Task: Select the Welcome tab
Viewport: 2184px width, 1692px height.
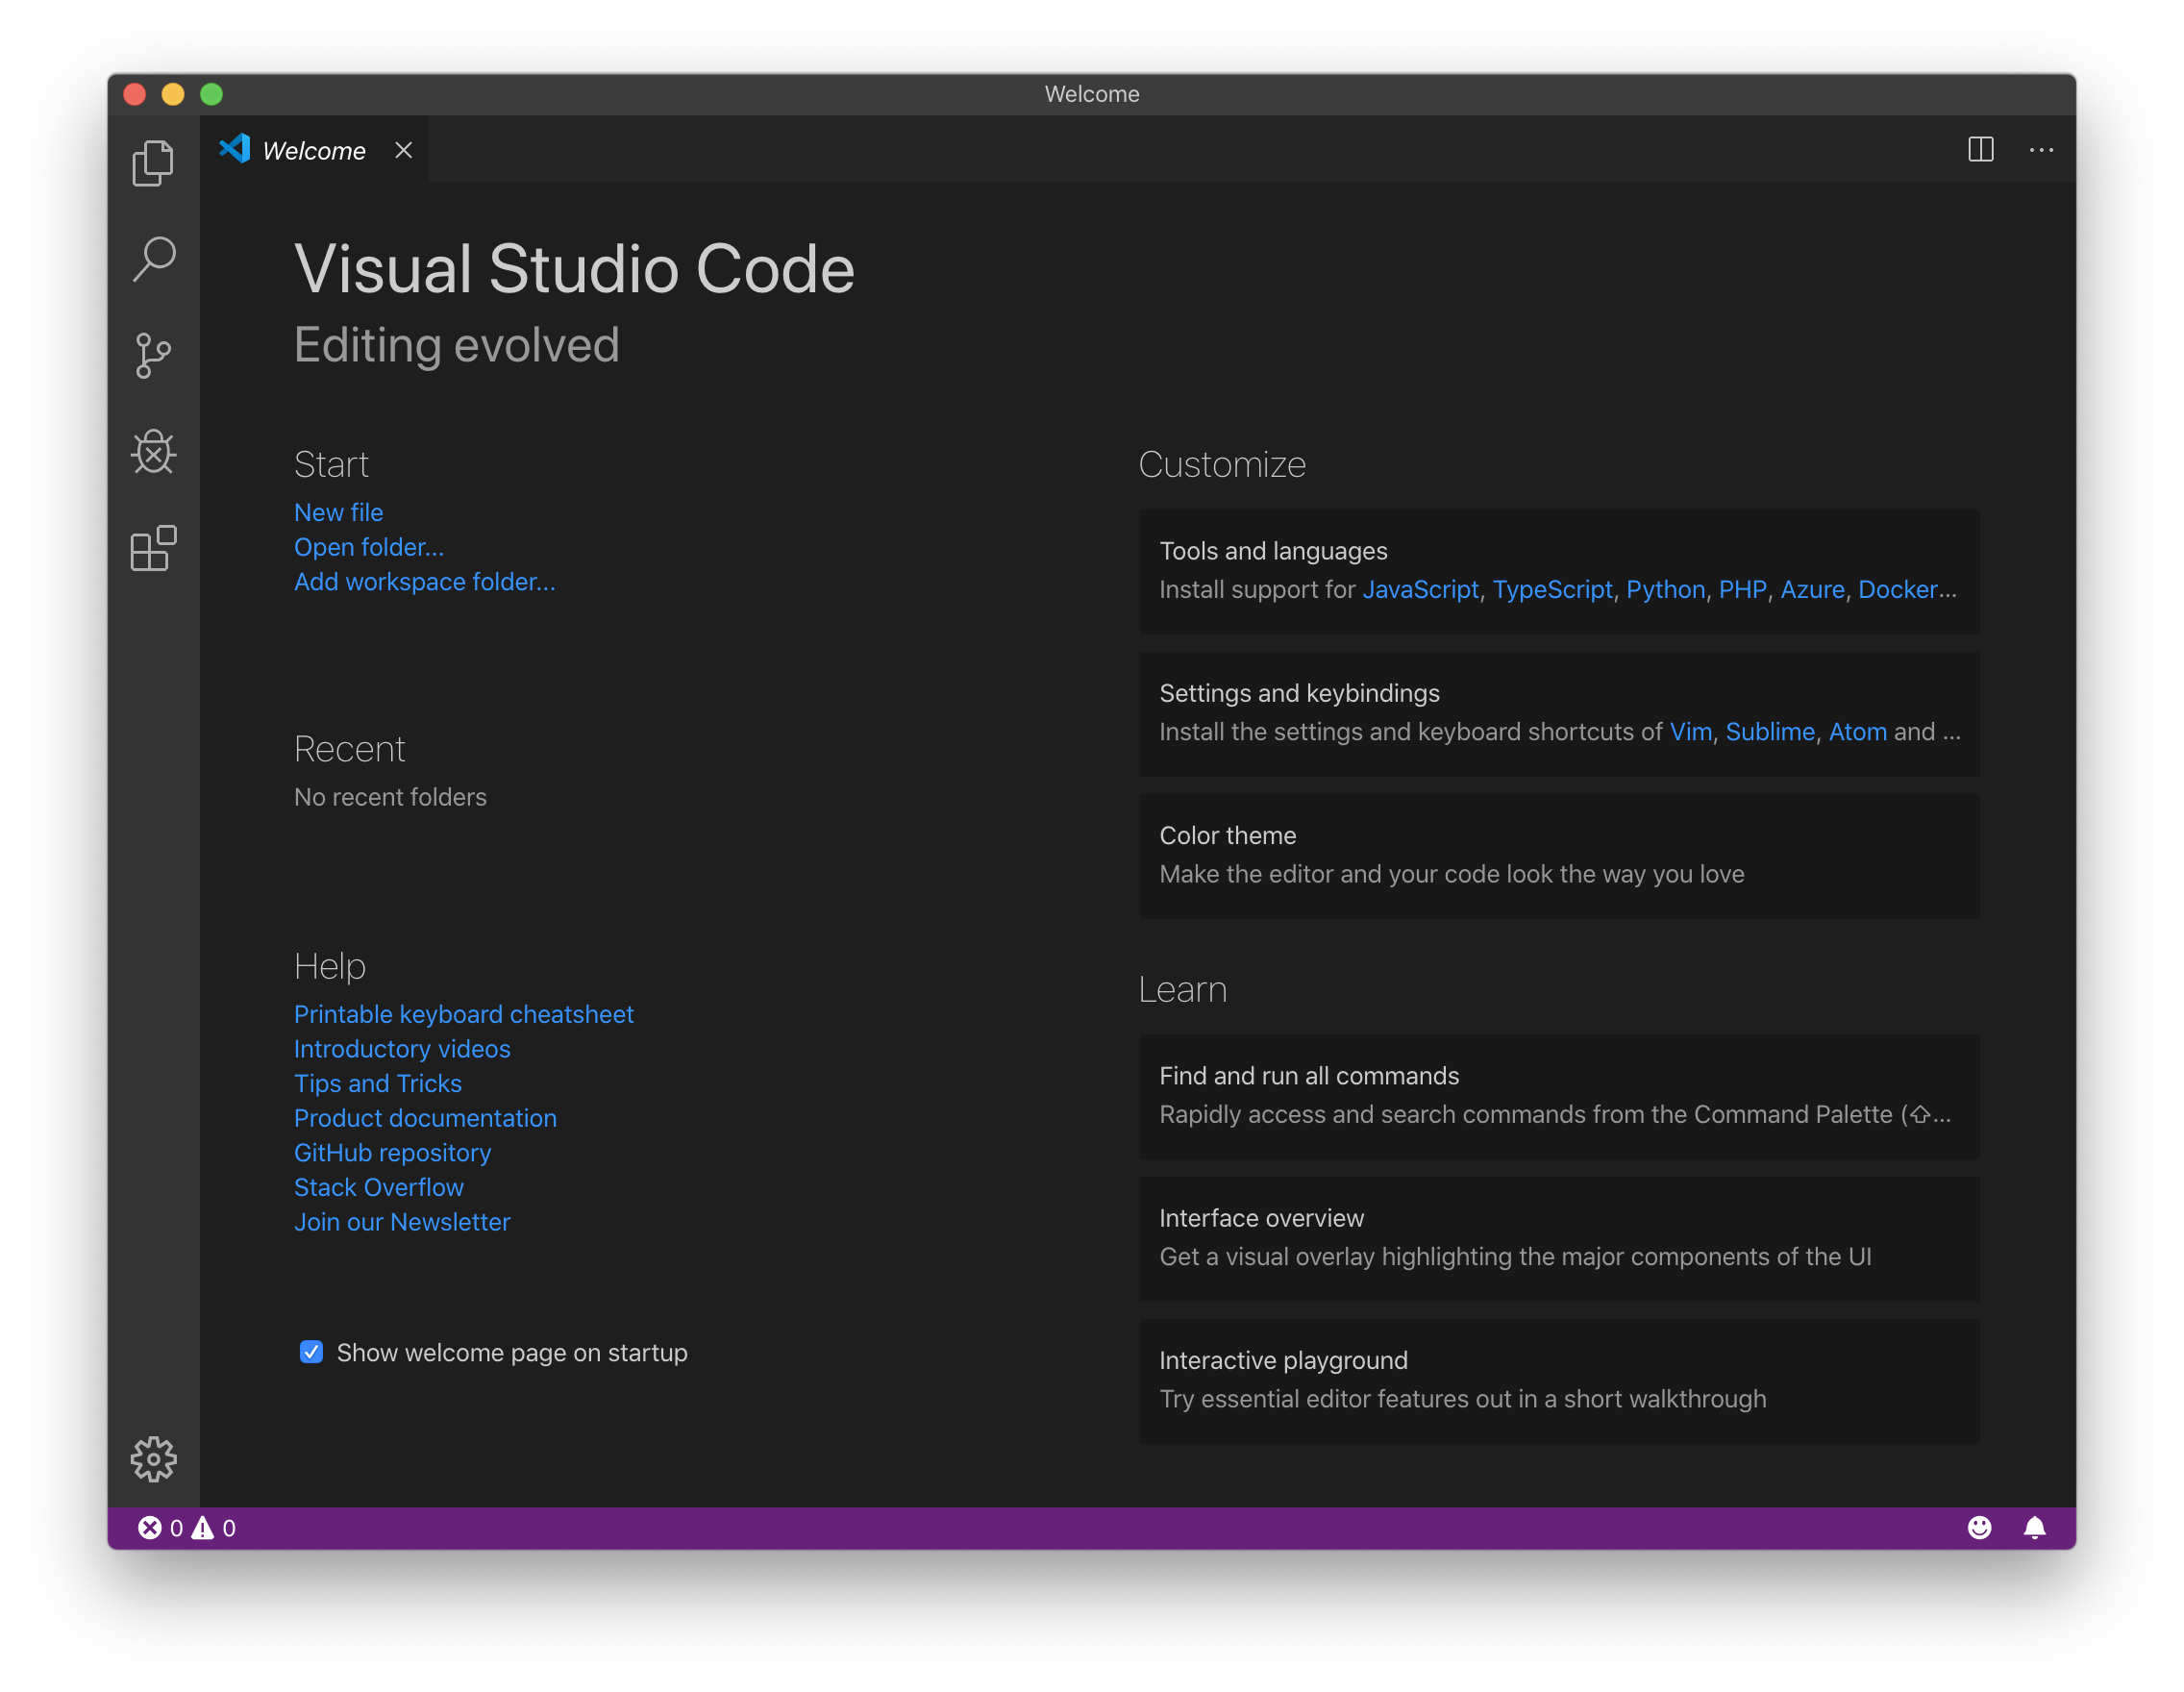Action: click(313, 151)
